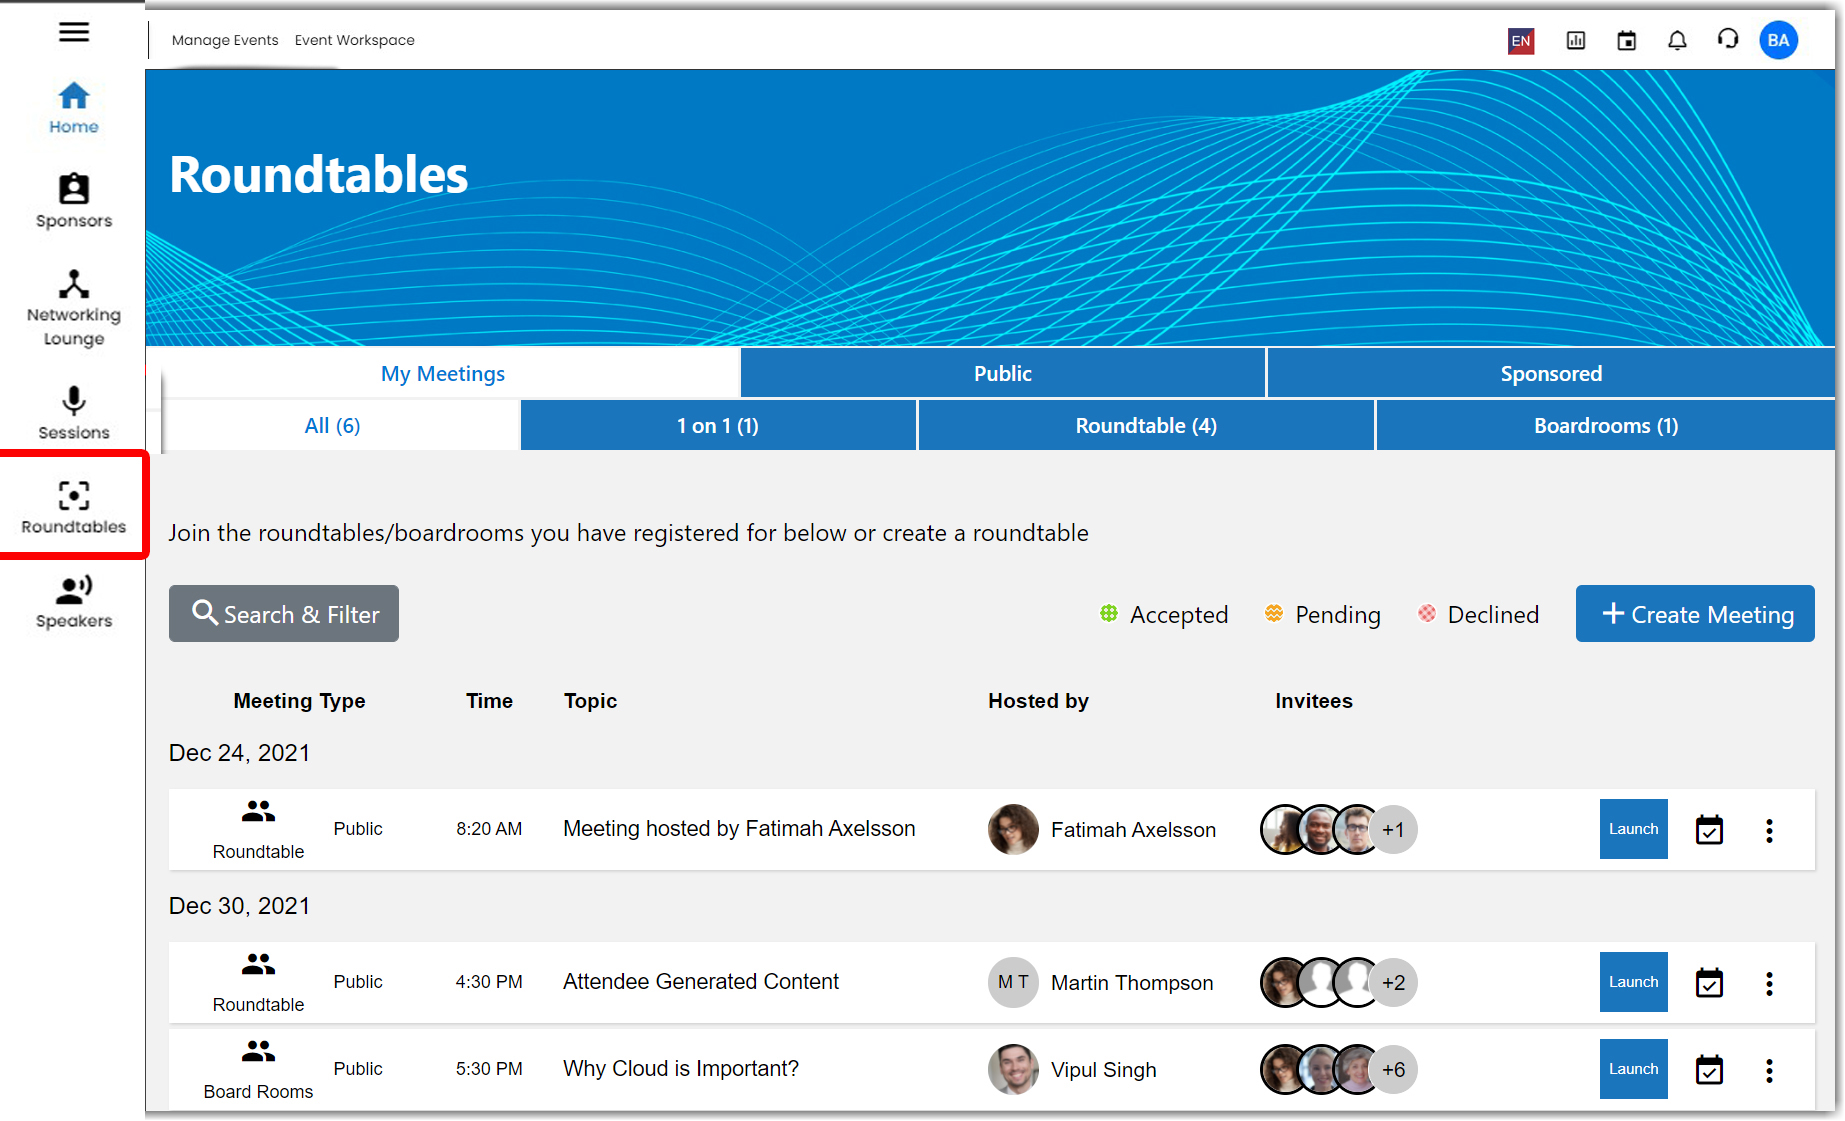Screen dimensions: 1845x1121
Task: Open Sponsors in sidebar
Action: click(x=73, y=201)
